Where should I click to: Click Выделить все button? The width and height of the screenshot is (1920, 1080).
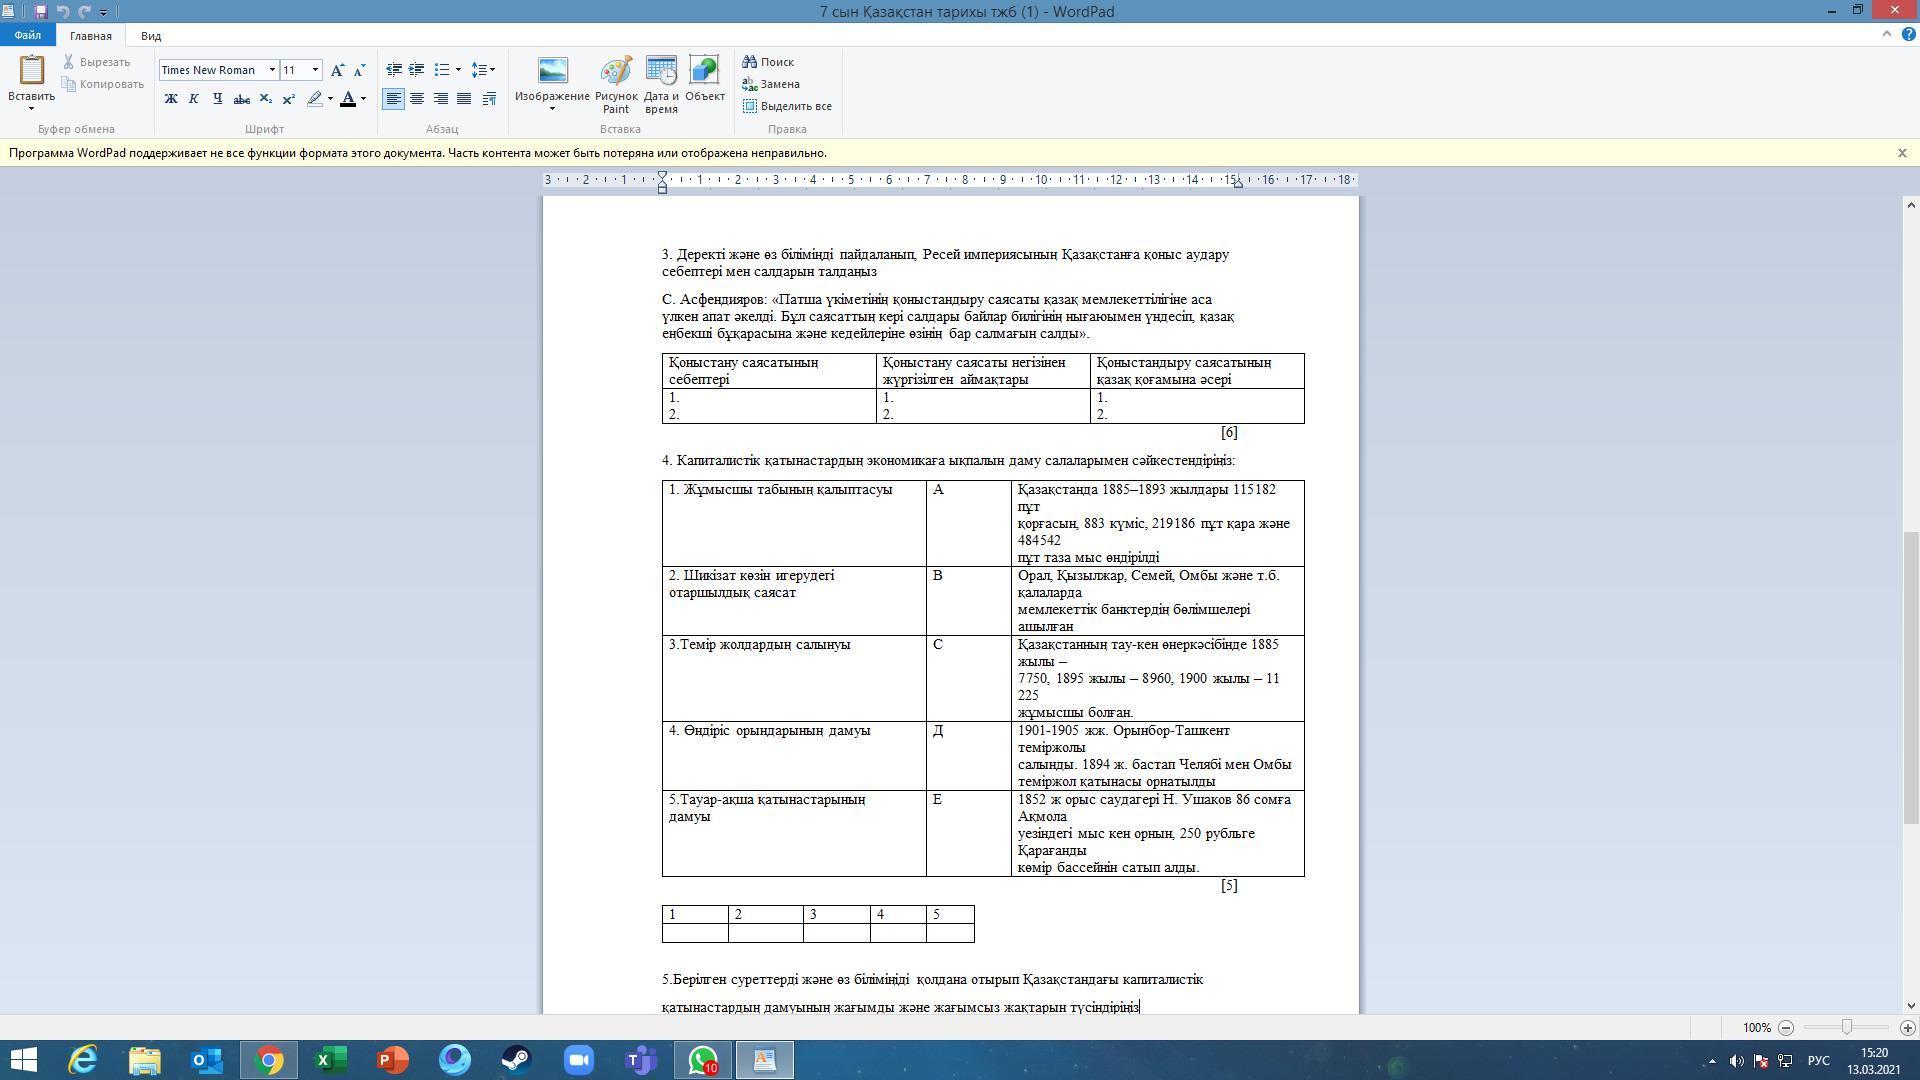[x=787, y=106]
